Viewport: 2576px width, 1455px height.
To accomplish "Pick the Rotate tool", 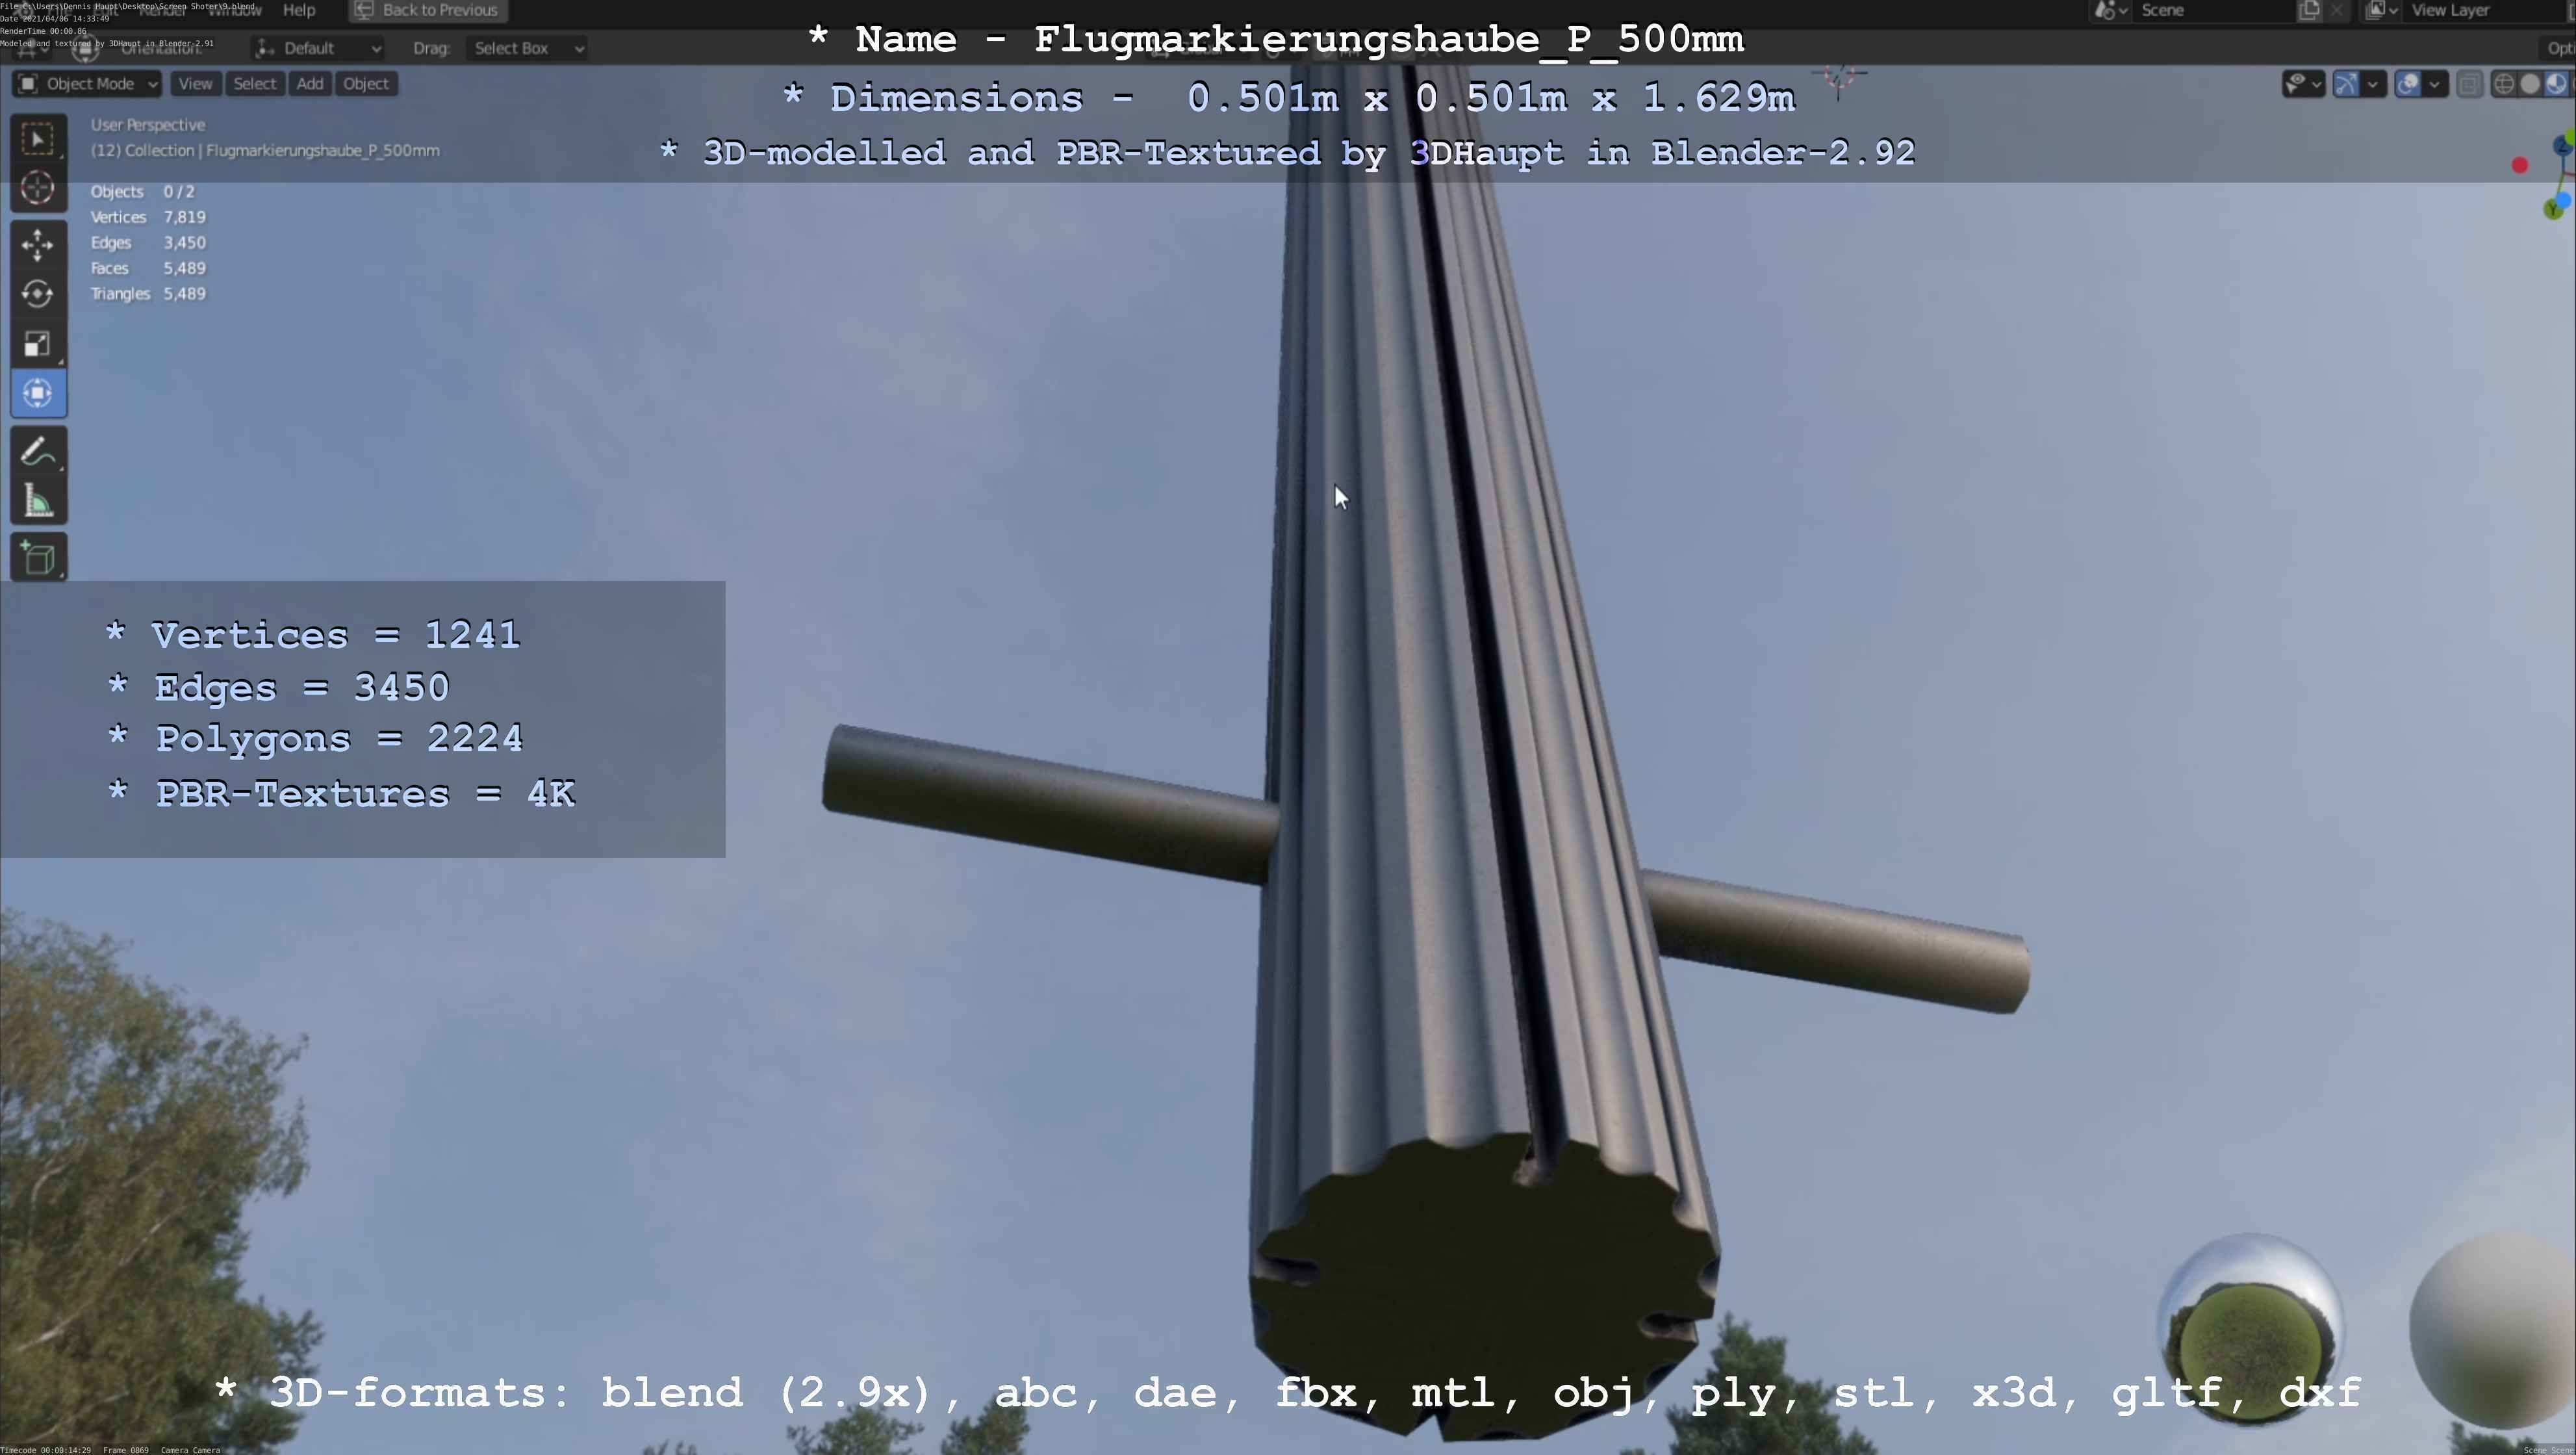I will pyautogui.click(x=38, y=294).
